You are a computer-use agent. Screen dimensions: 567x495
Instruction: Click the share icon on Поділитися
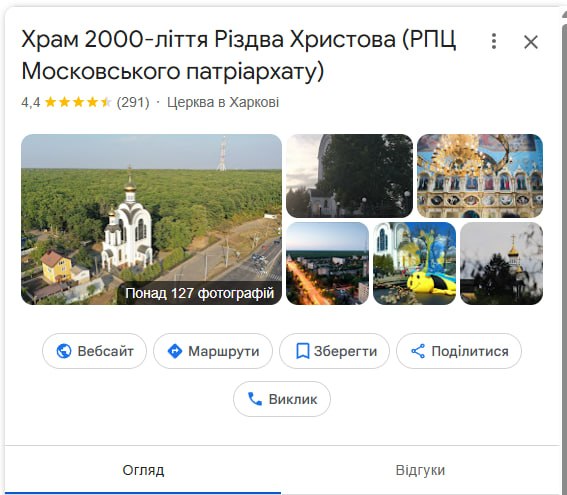[418, 351]
